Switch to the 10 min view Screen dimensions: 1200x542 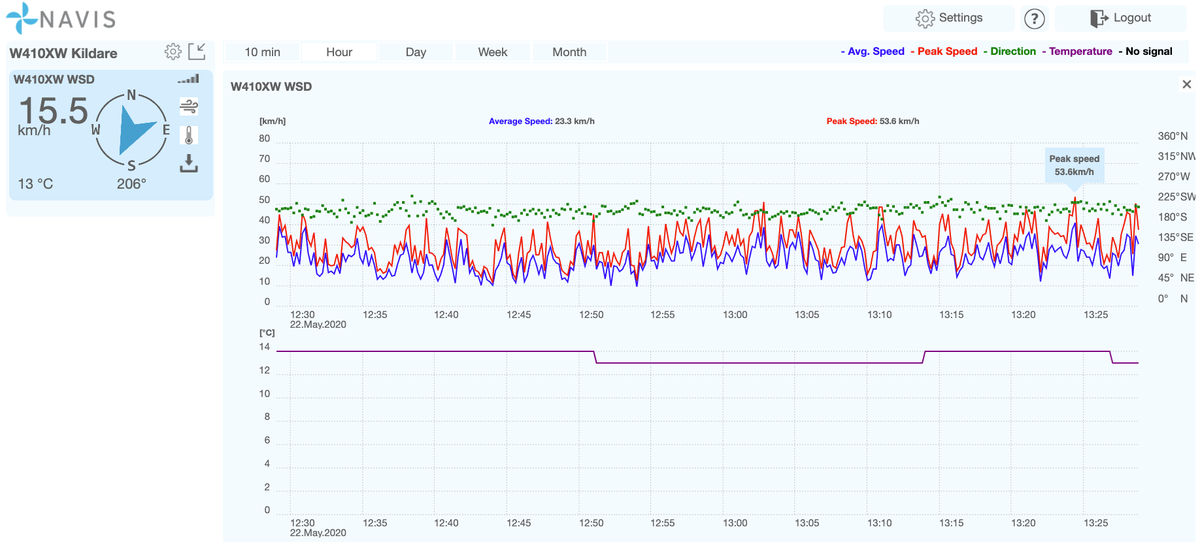262,52
